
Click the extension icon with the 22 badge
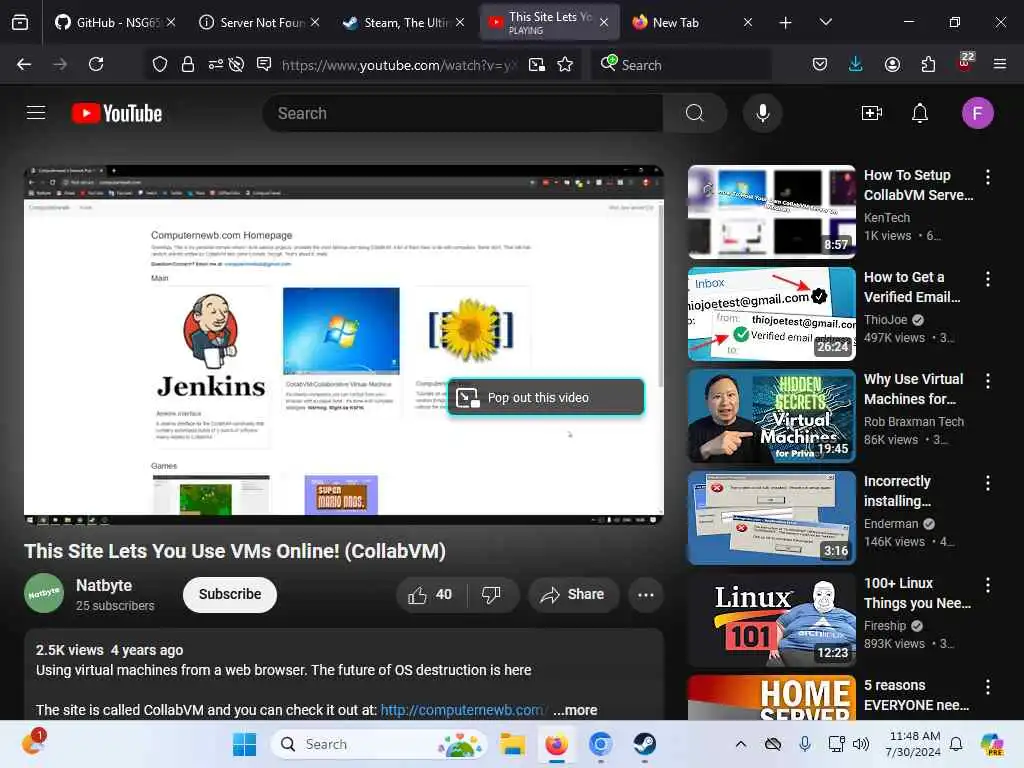(965, 63)
